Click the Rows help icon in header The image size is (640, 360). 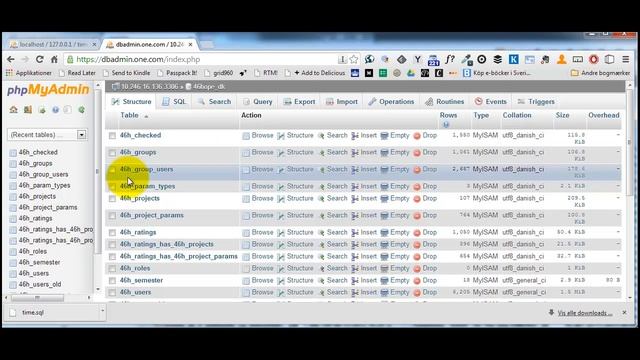(x=446, y=124)
